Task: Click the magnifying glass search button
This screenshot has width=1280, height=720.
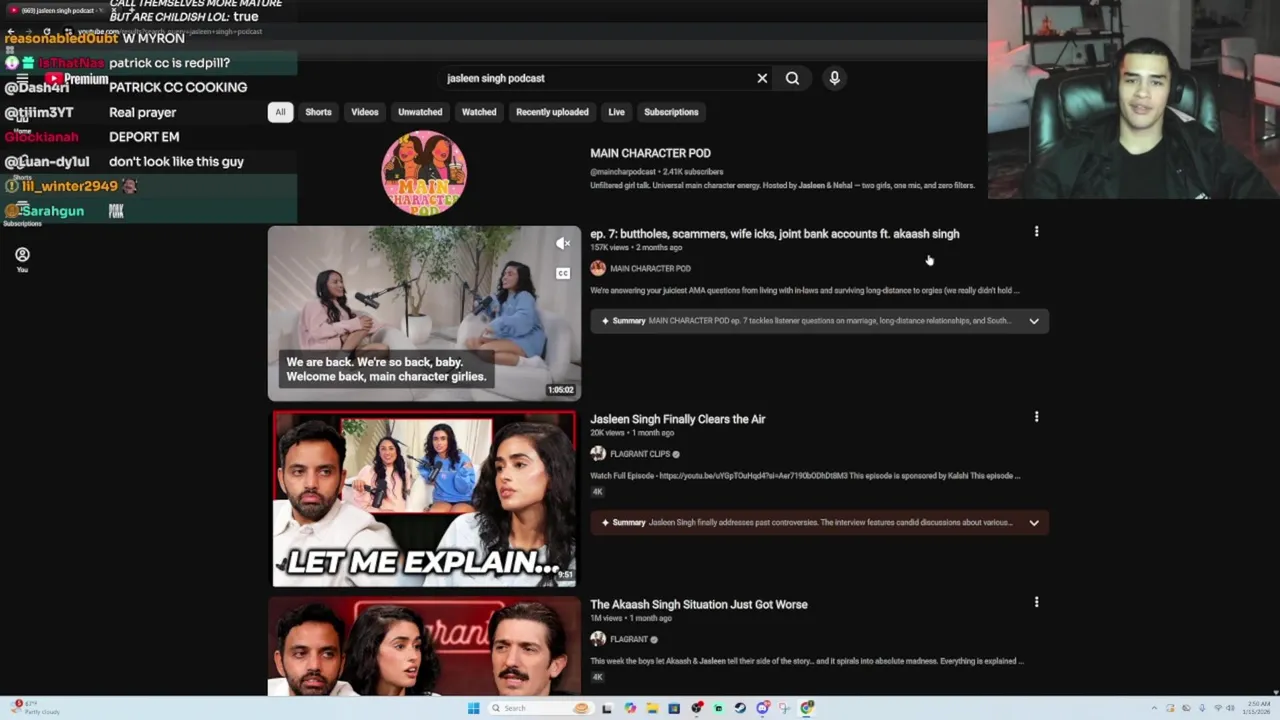Action: pos(792,78)
